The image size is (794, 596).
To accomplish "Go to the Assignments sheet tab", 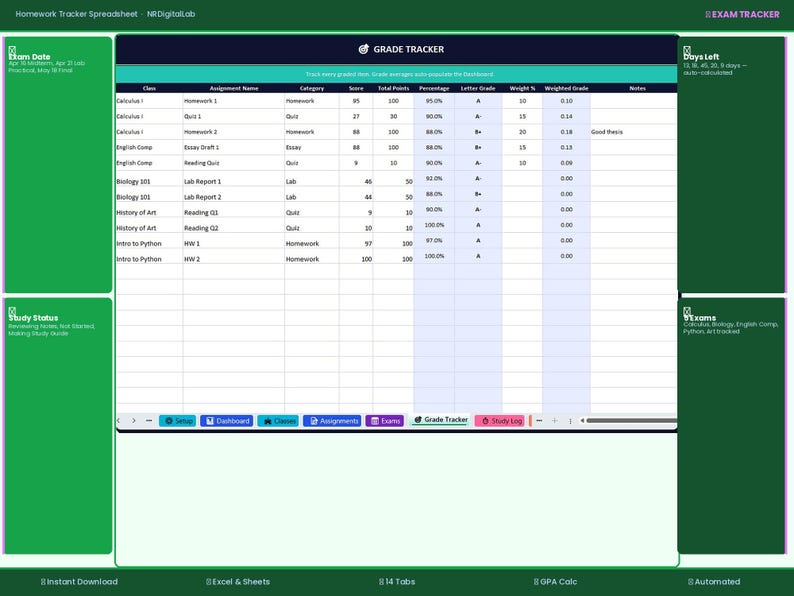I will [x=332, y=421].
